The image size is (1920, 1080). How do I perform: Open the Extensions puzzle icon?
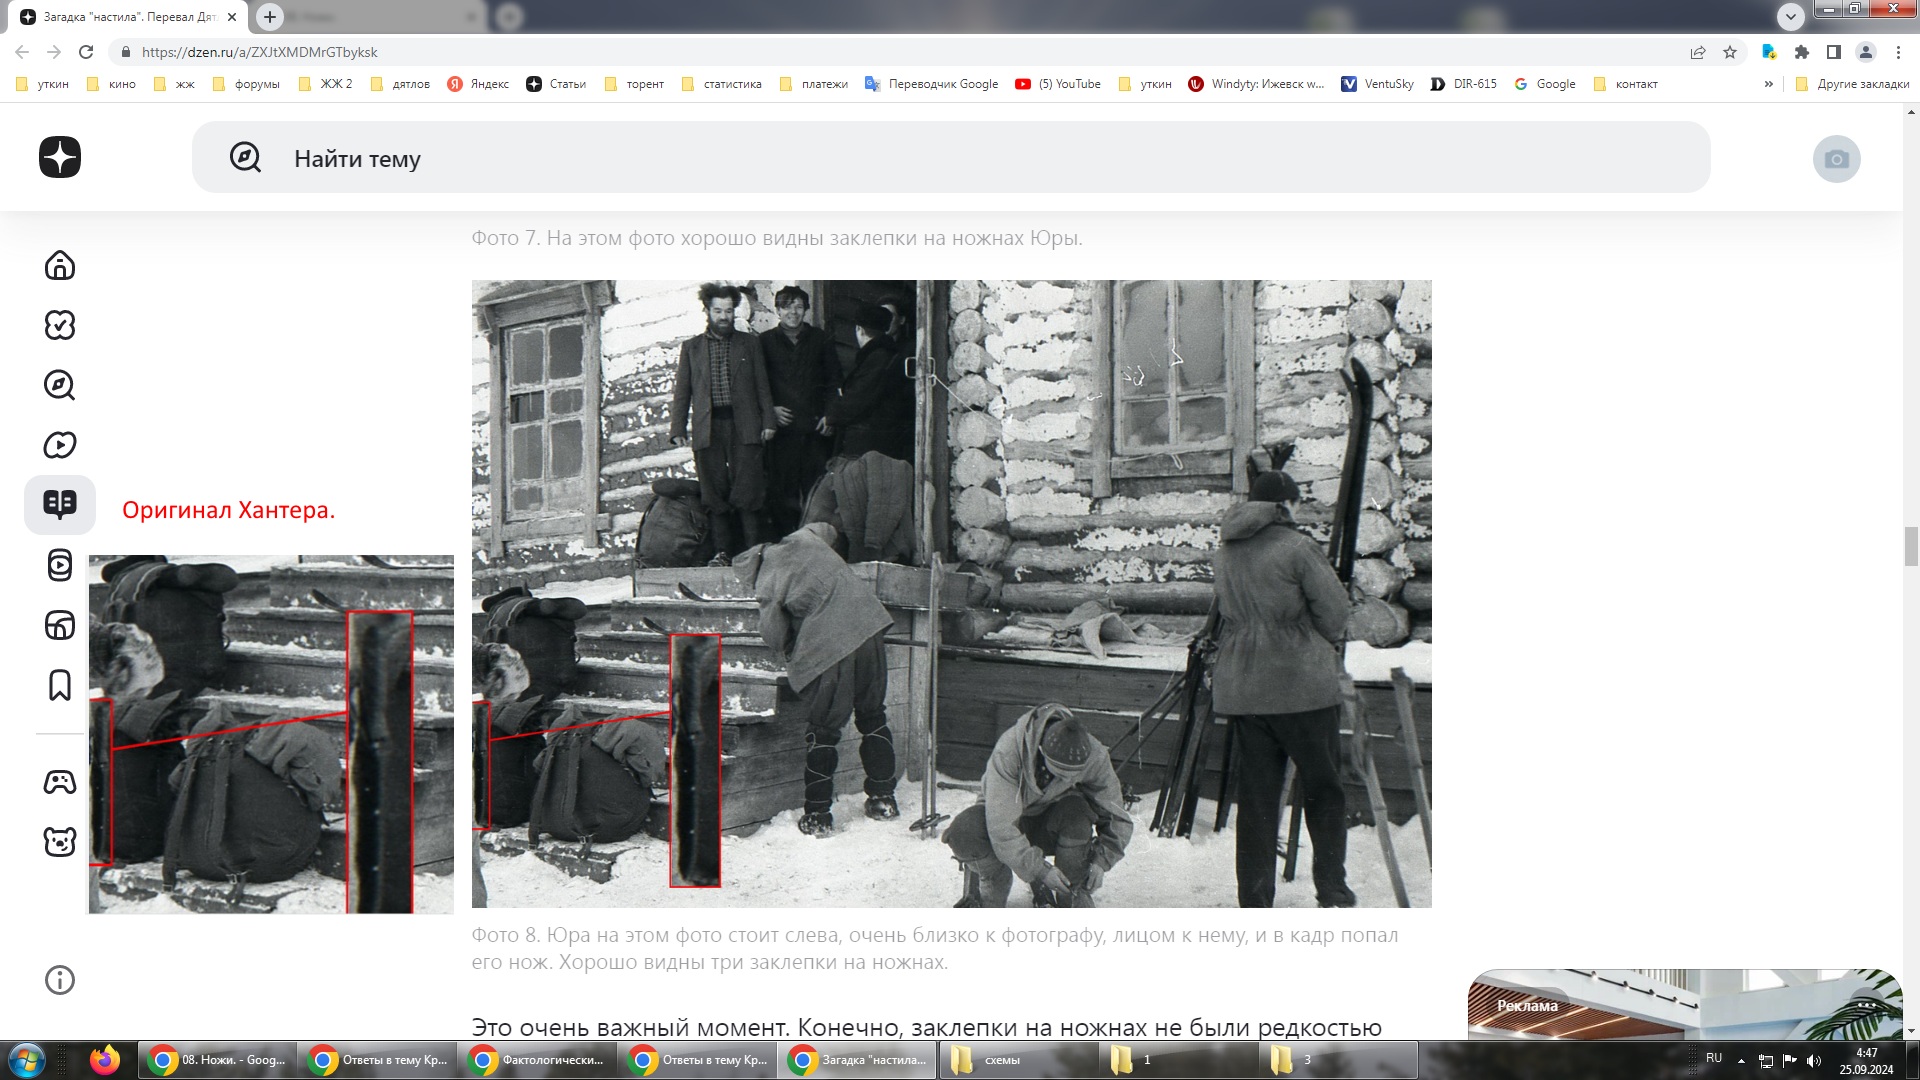click(1802, 52)
